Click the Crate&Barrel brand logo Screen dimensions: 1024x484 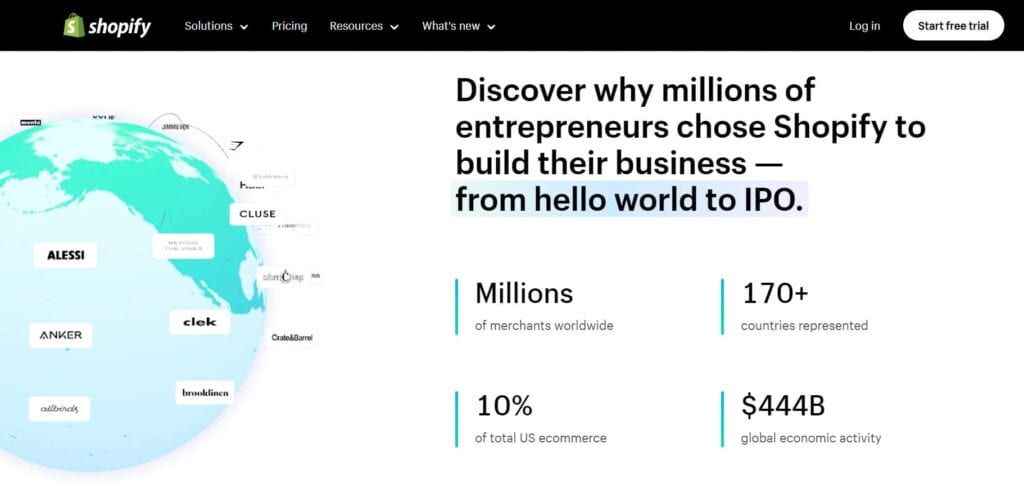point(292,338)
